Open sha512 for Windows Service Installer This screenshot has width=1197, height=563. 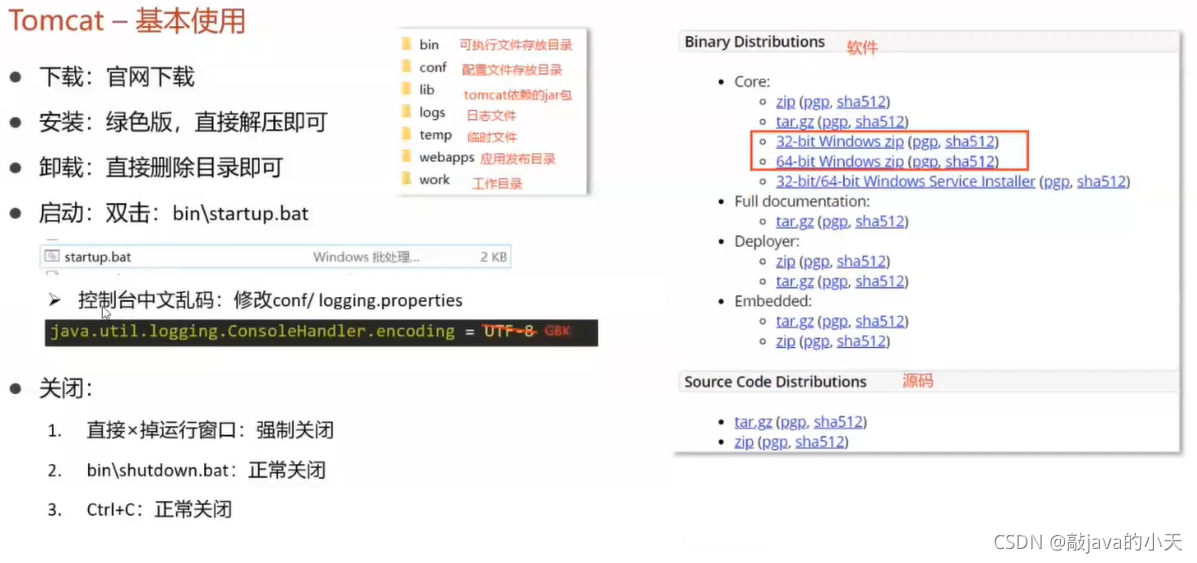pos(1101,181)
